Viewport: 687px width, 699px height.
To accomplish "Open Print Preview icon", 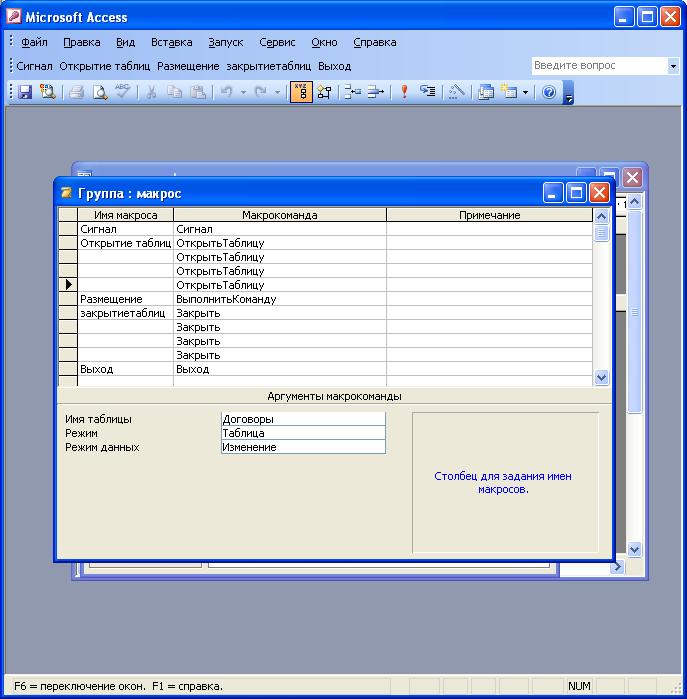I will pos(100,92).
